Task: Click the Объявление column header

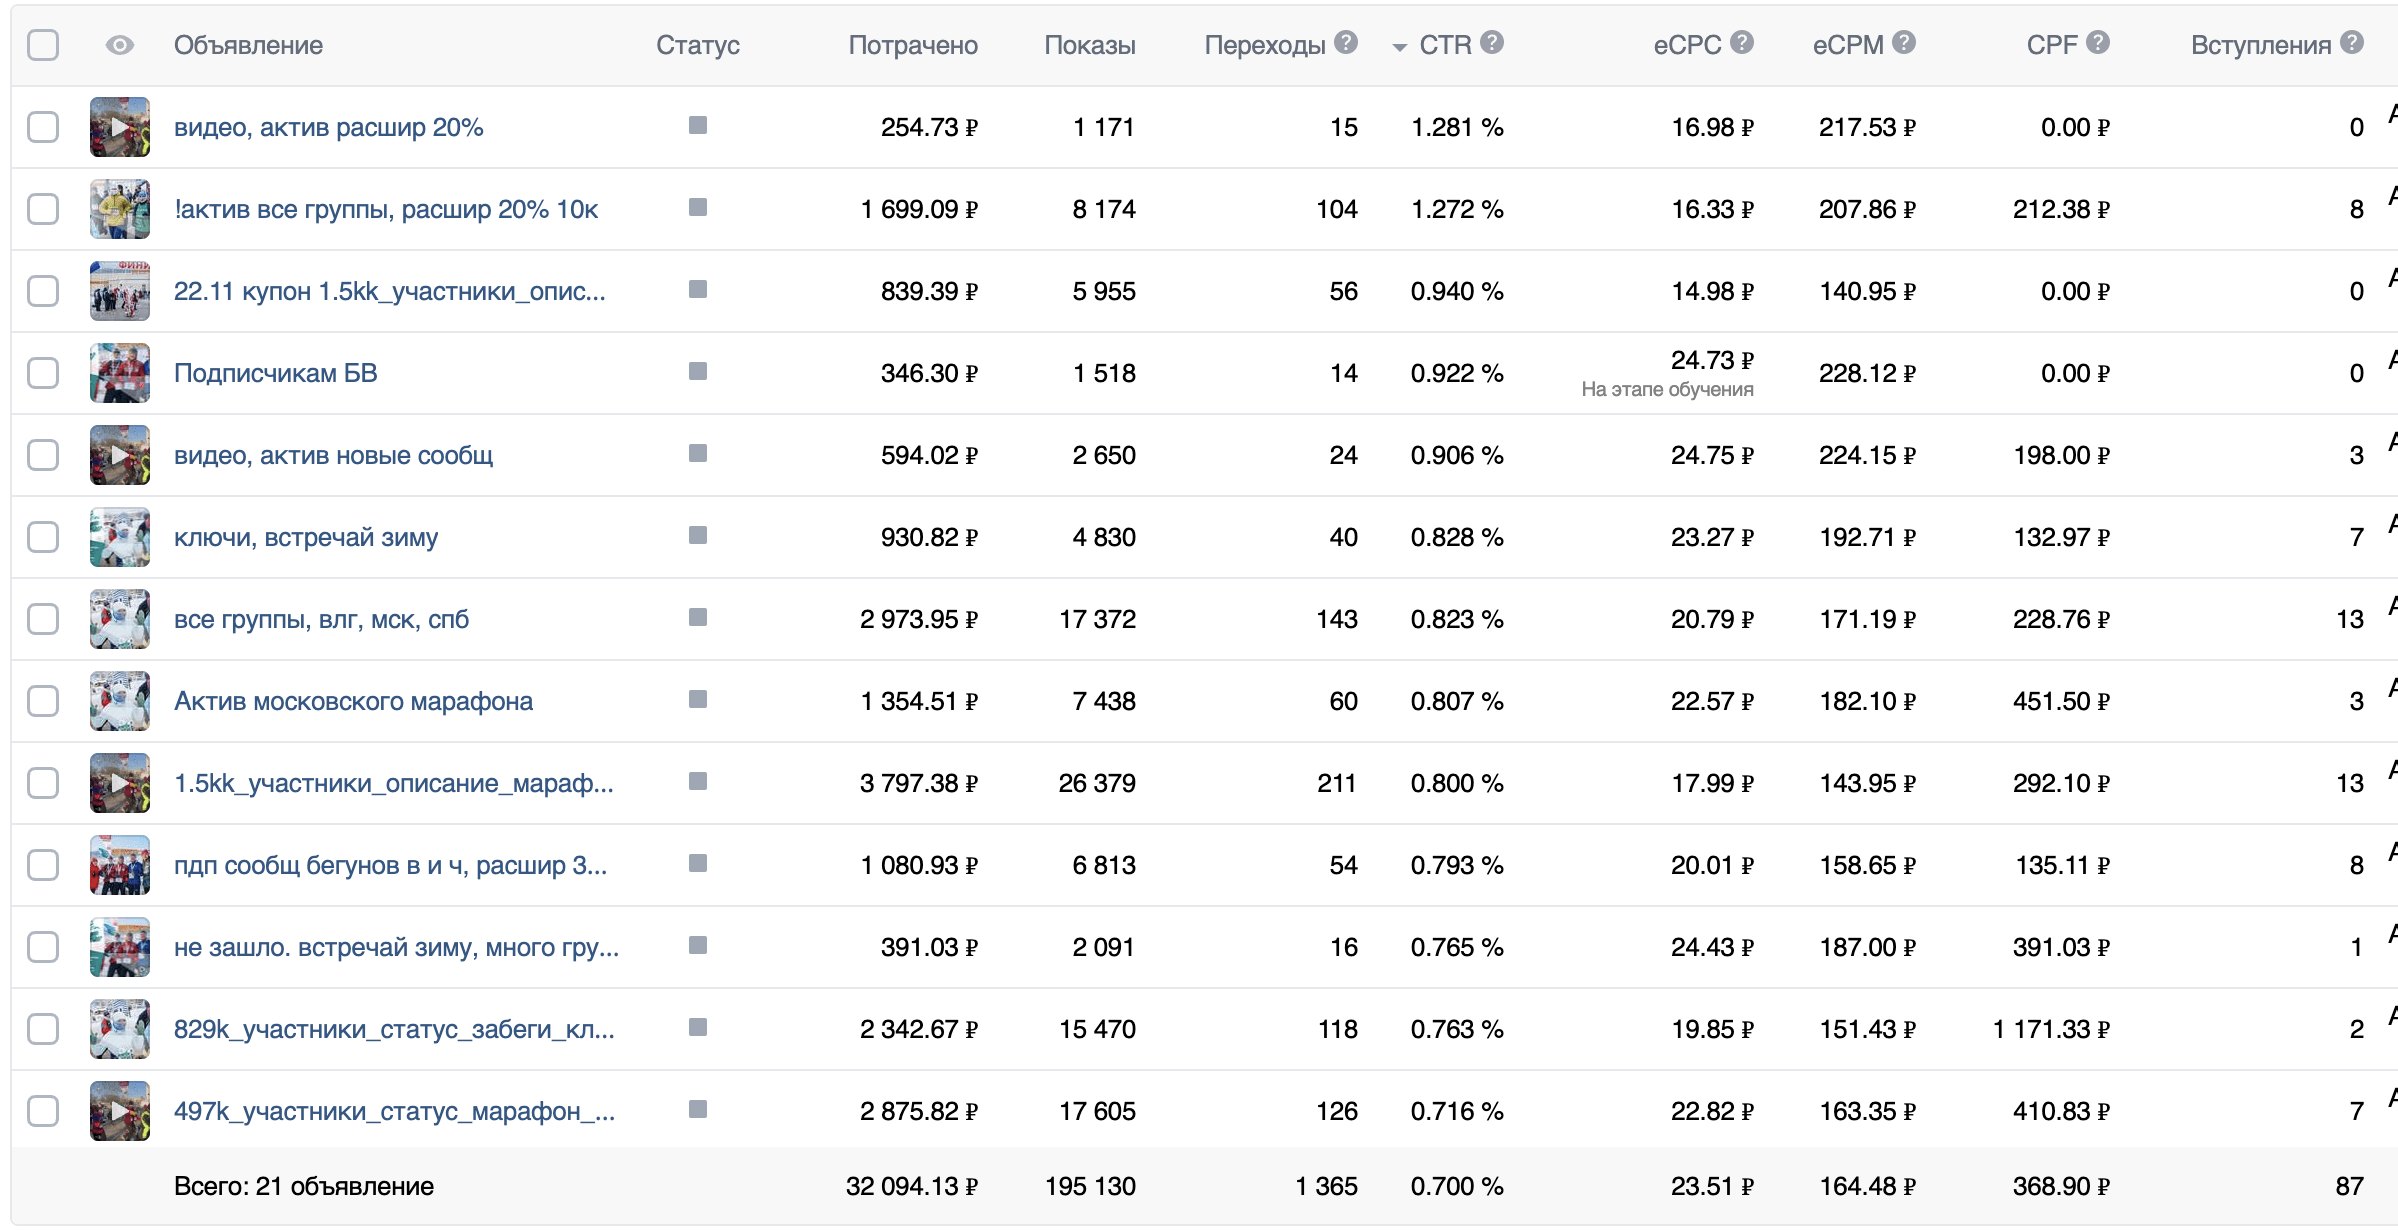Action: pyautogui.click(x=248, y=45)
